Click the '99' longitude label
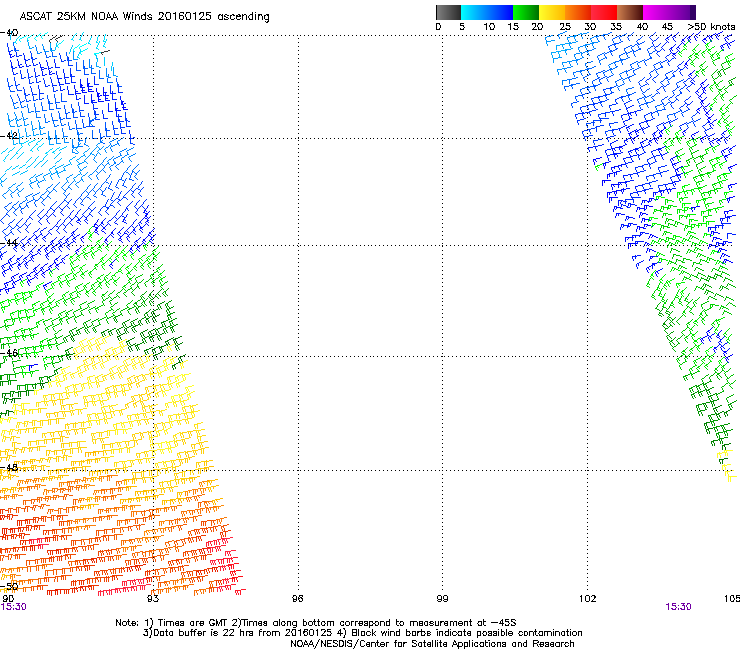The image size is (740, 650). [x=442, y=599]
